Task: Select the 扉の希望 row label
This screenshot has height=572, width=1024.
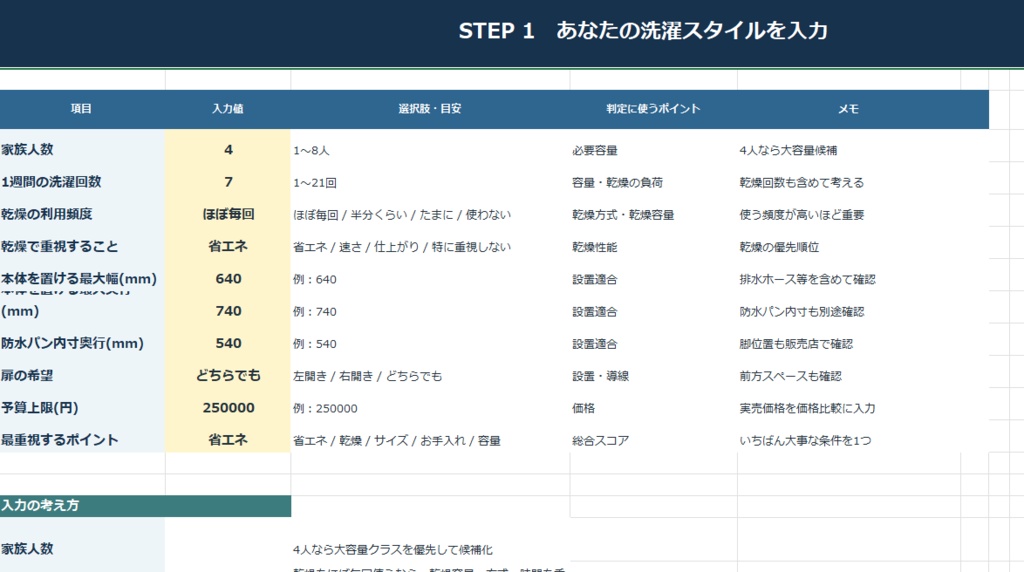Action: pyautogui.click(x=27, y=375)
